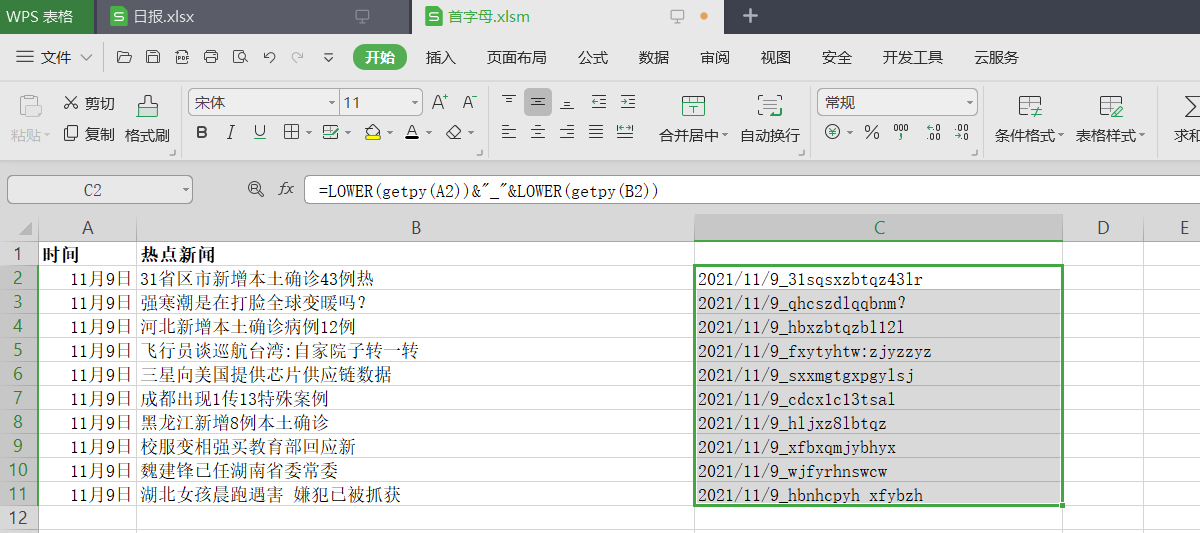Apply thousands separator format

[901, 132]
